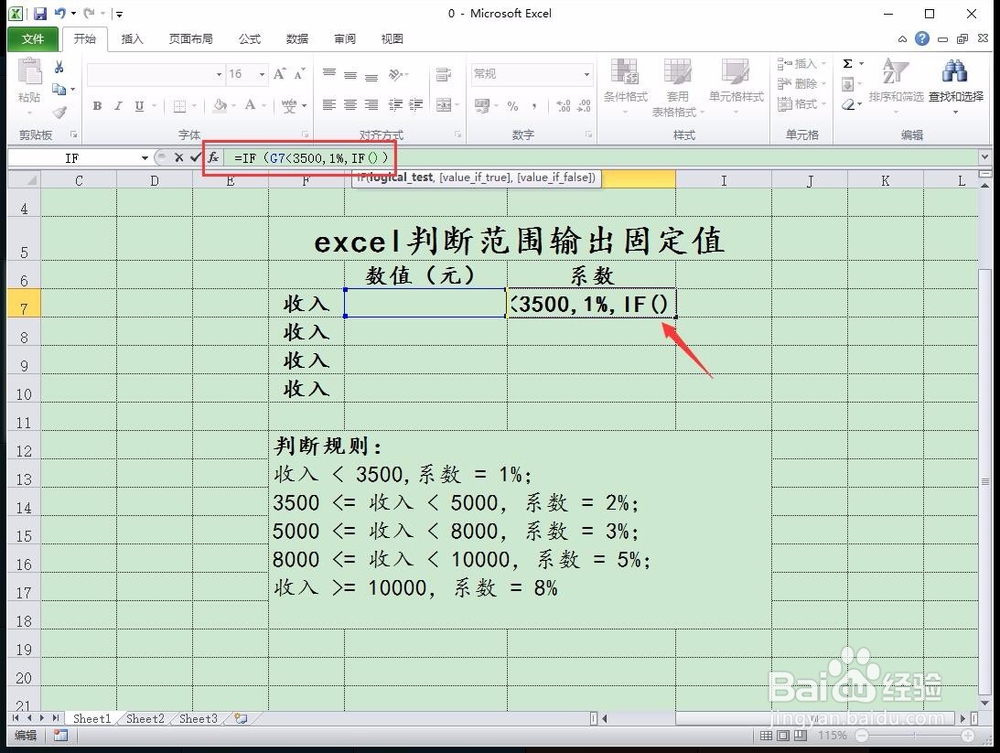Open Find and Select (查找和选择)
The height and width of the screenshot is (753, 1000).
click(x=955, y=86)
